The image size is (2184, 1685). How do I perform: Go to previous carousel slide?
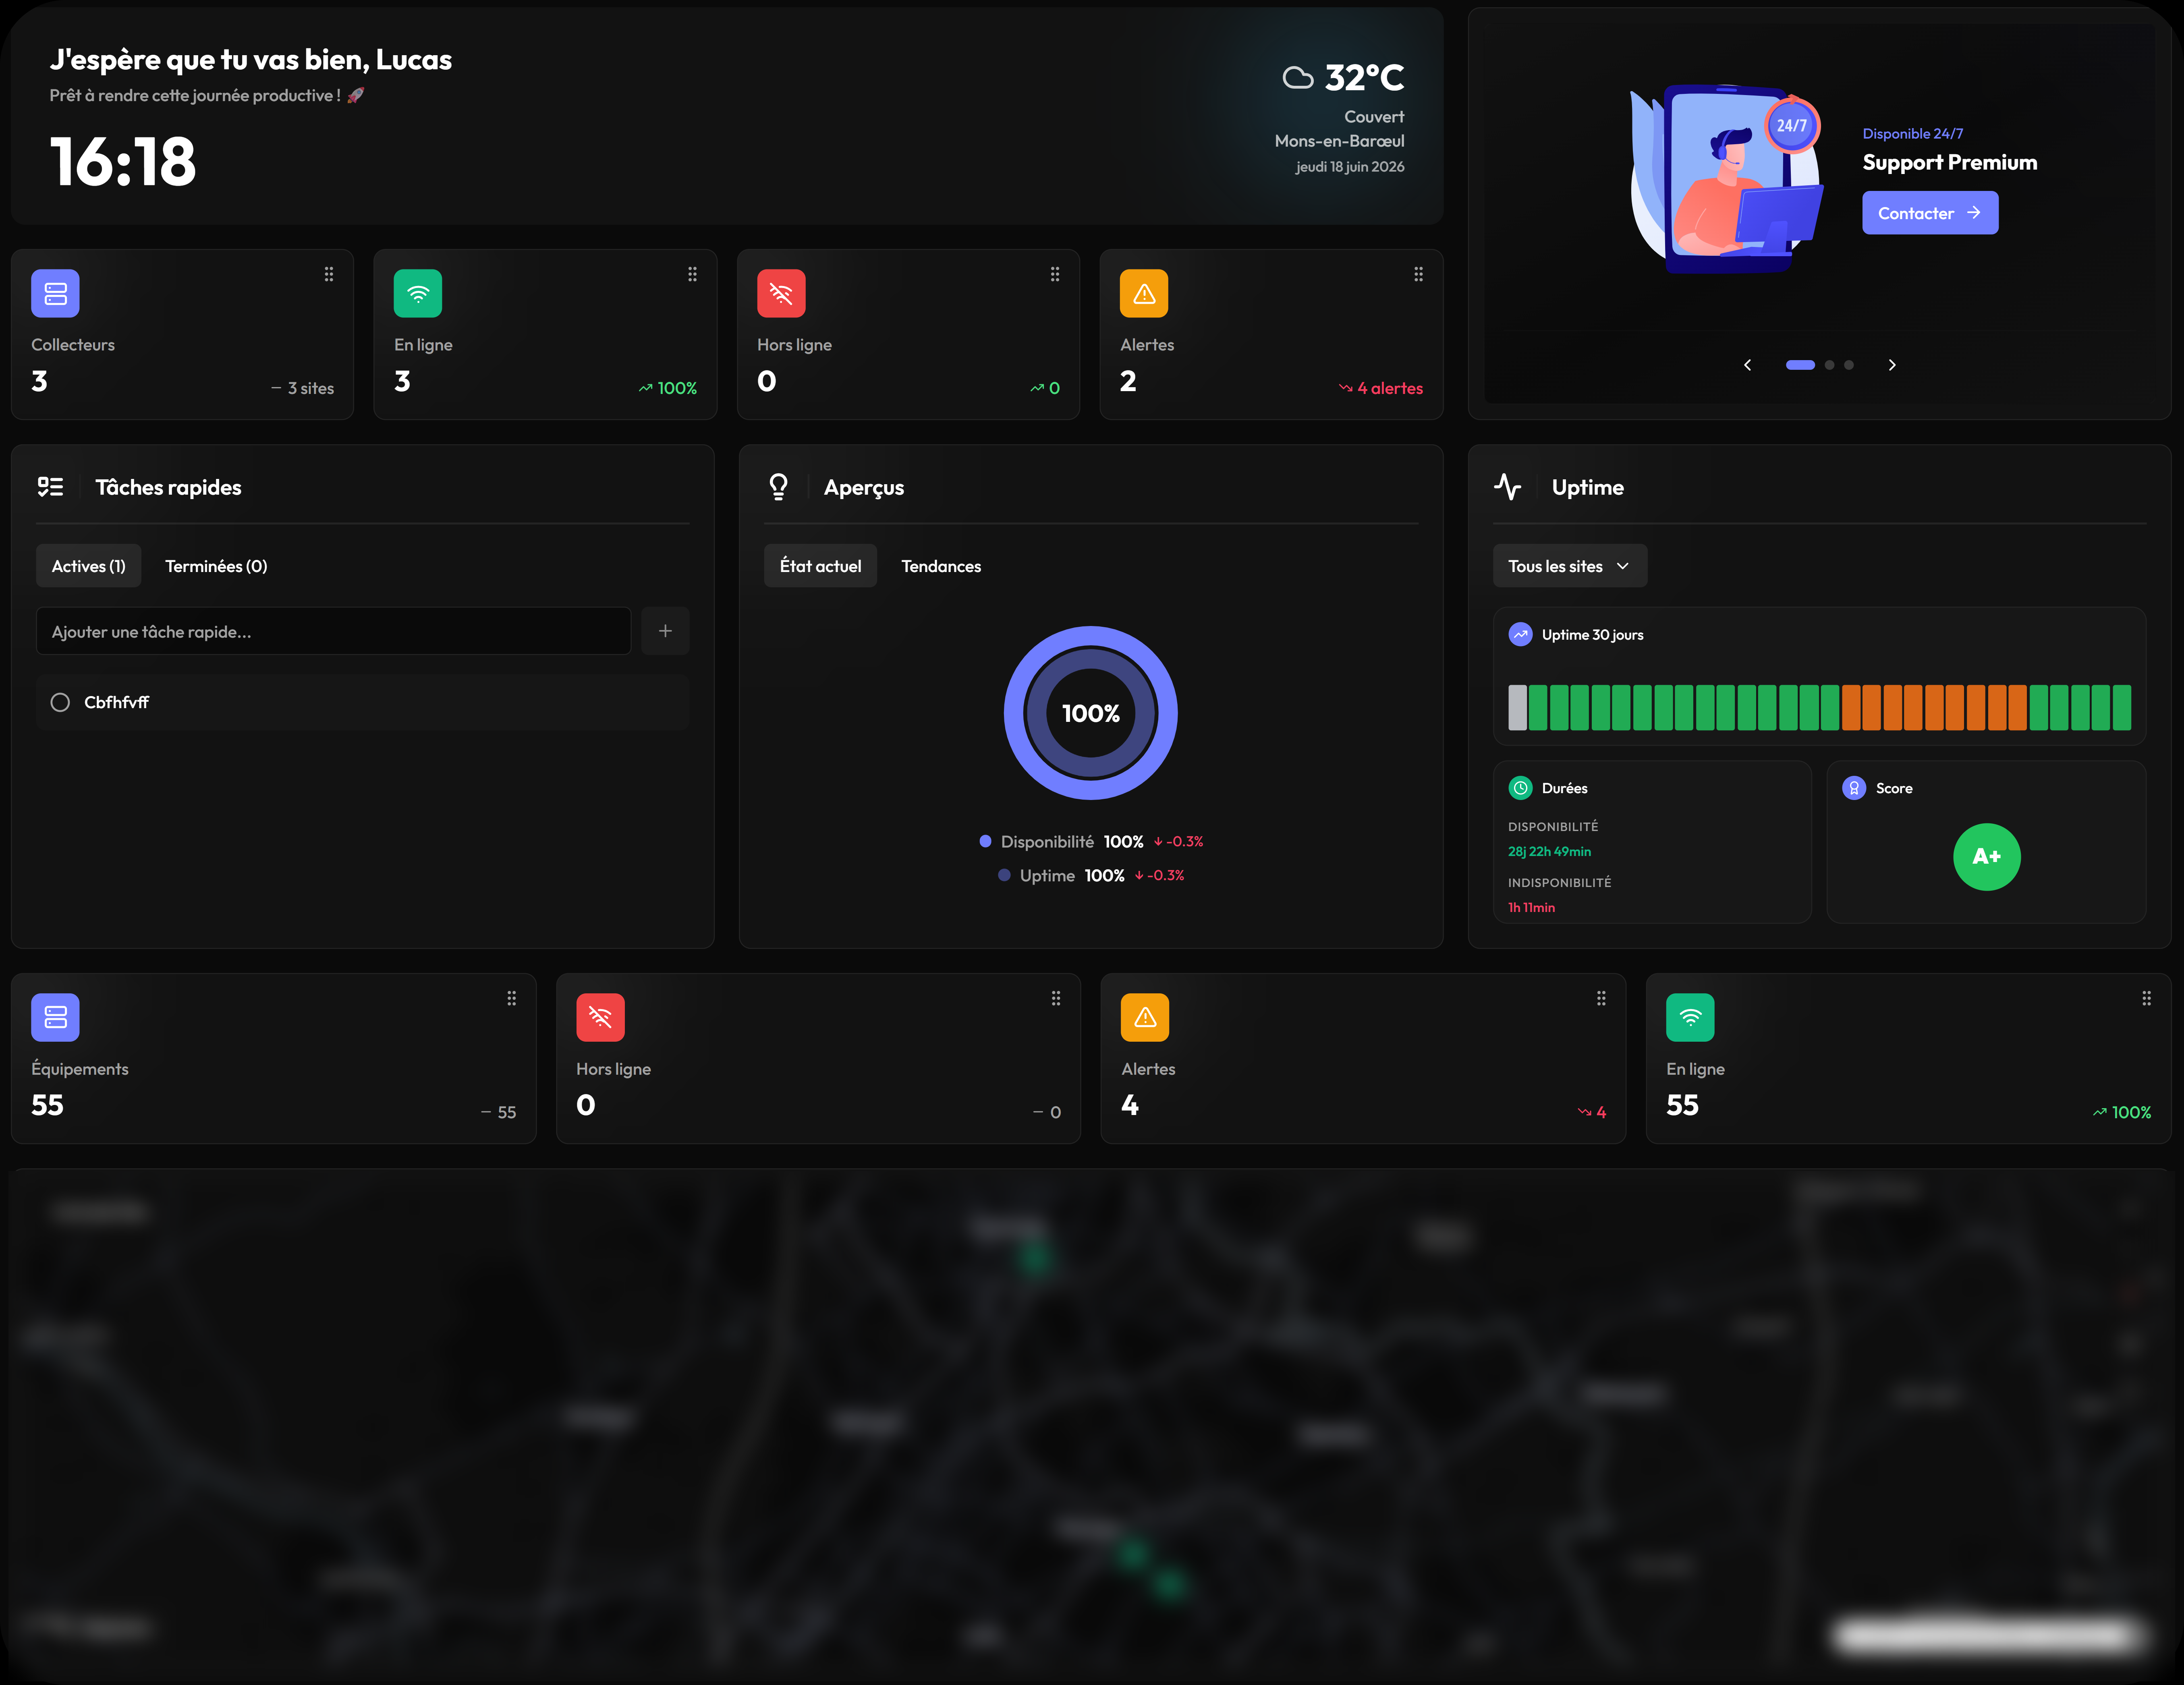point(1747,365)
